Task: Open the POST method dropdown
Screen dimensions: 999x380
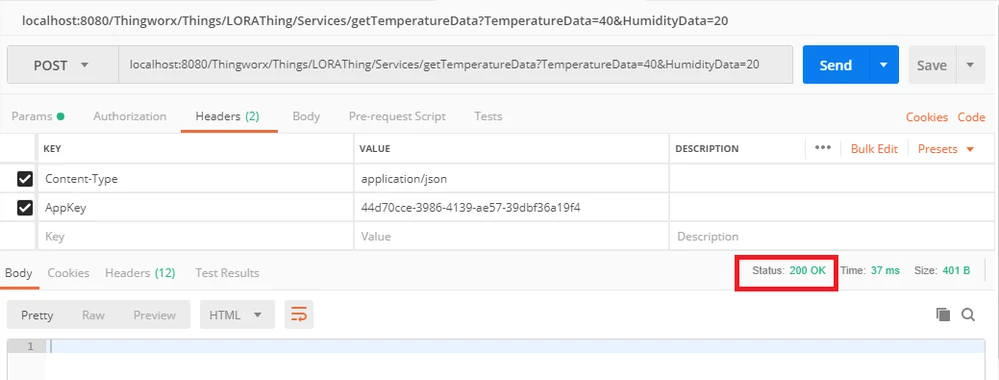Action: point(62,64)
